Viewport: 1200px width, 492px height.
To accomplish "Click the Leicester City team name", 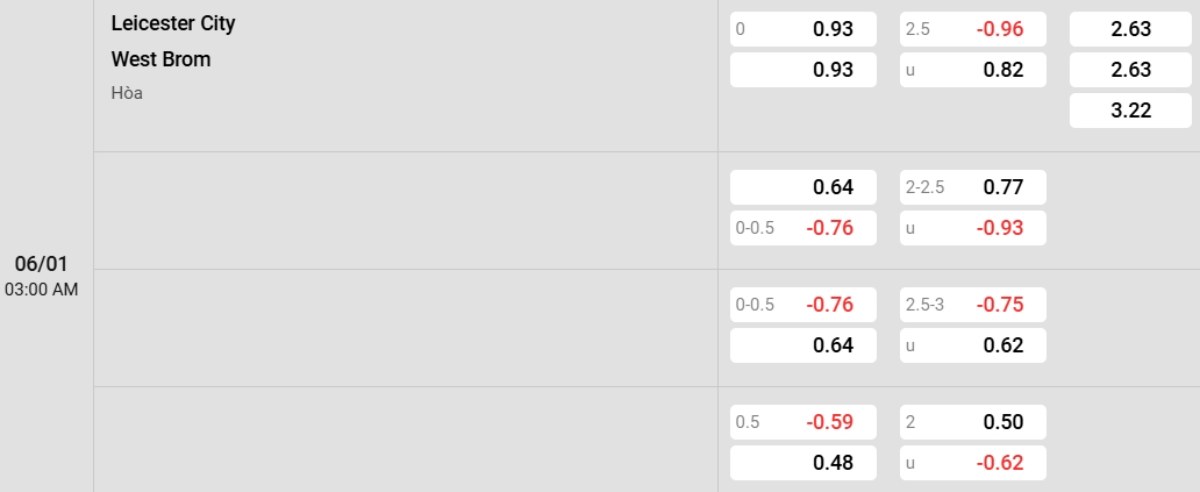I will 173,23.
